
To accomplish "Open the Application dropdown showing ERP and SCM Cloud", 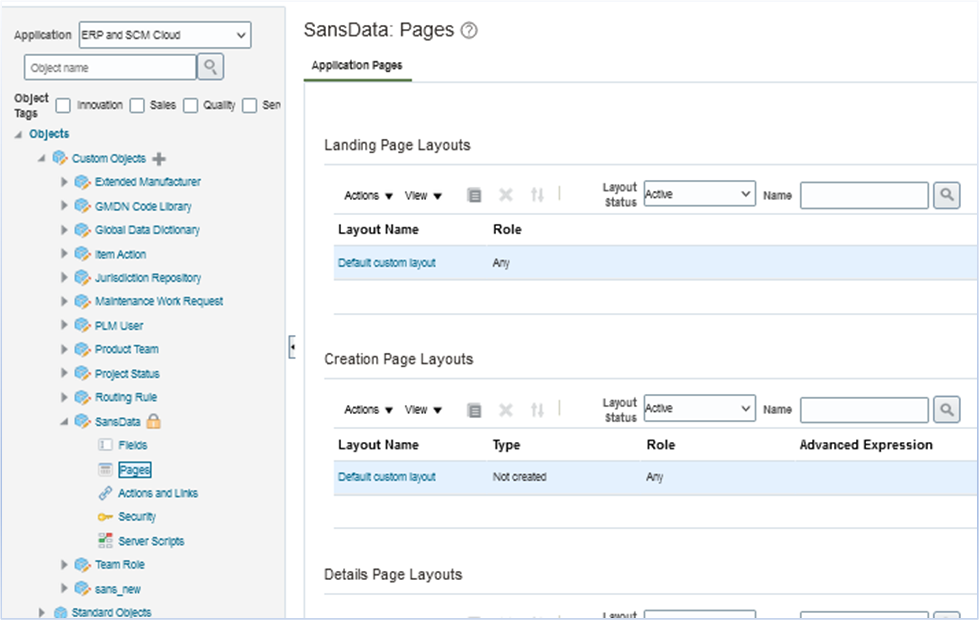I will tap(163, 34).
